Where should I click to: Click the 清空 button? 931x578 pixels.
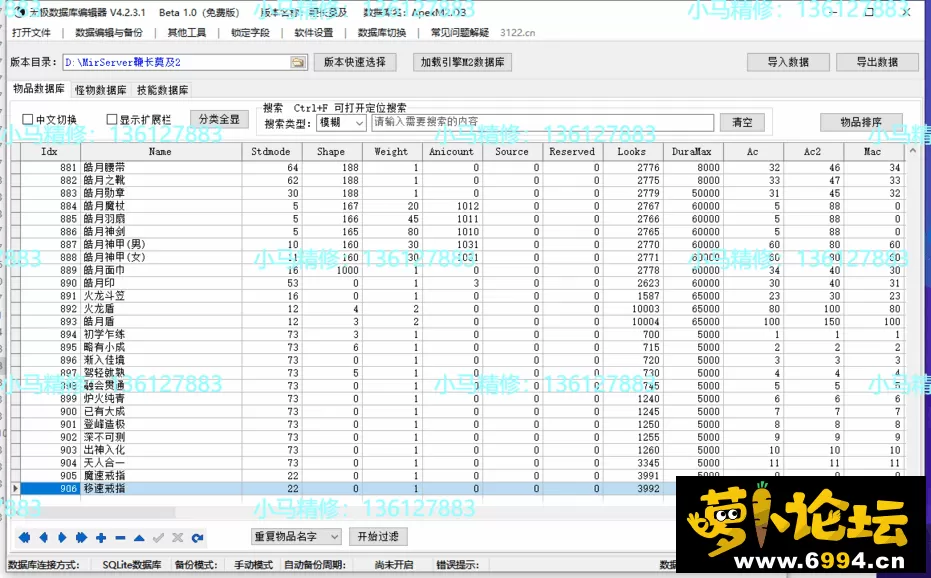pos(742,122)
